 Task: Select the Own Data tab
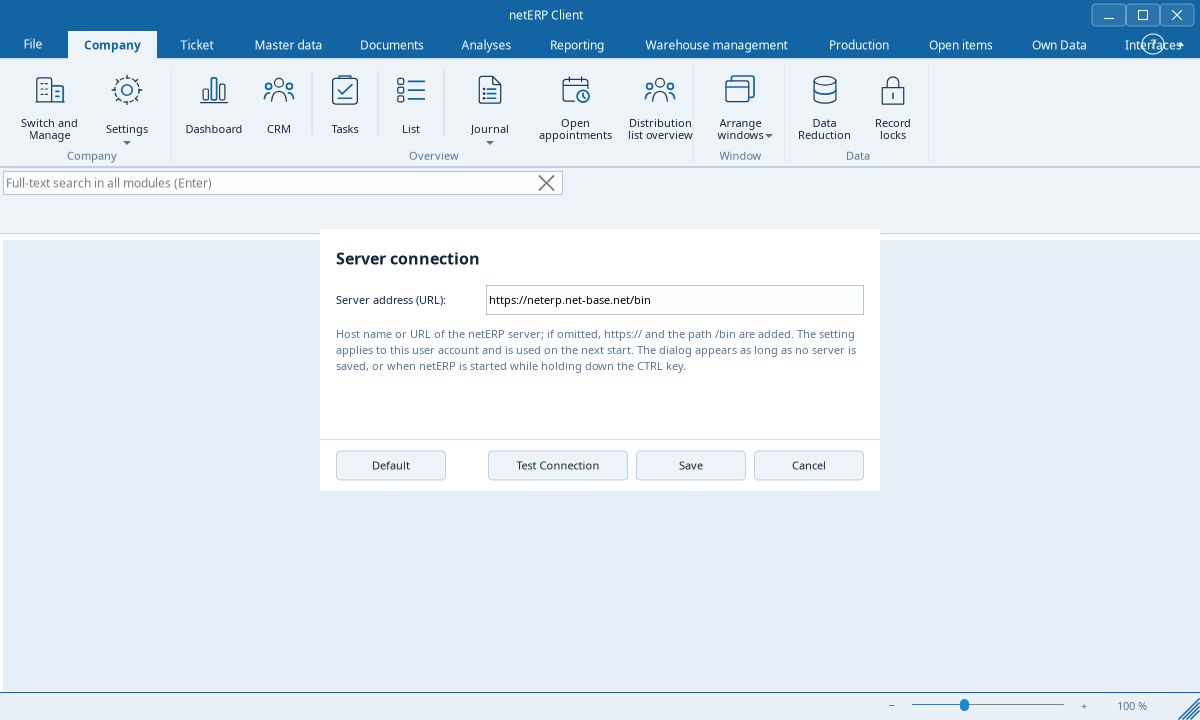[x=1059, y=45]
